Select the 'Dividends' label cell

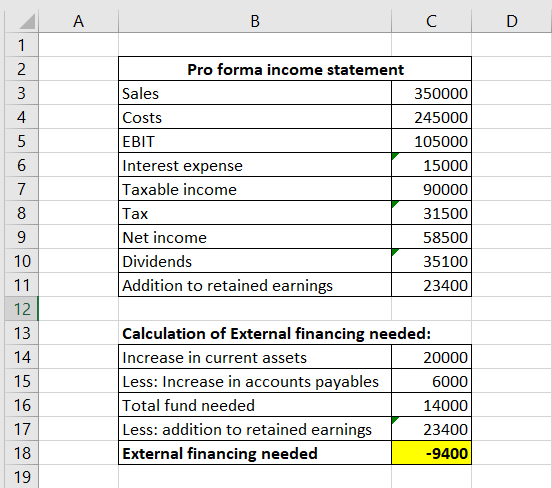pos(255,261)
